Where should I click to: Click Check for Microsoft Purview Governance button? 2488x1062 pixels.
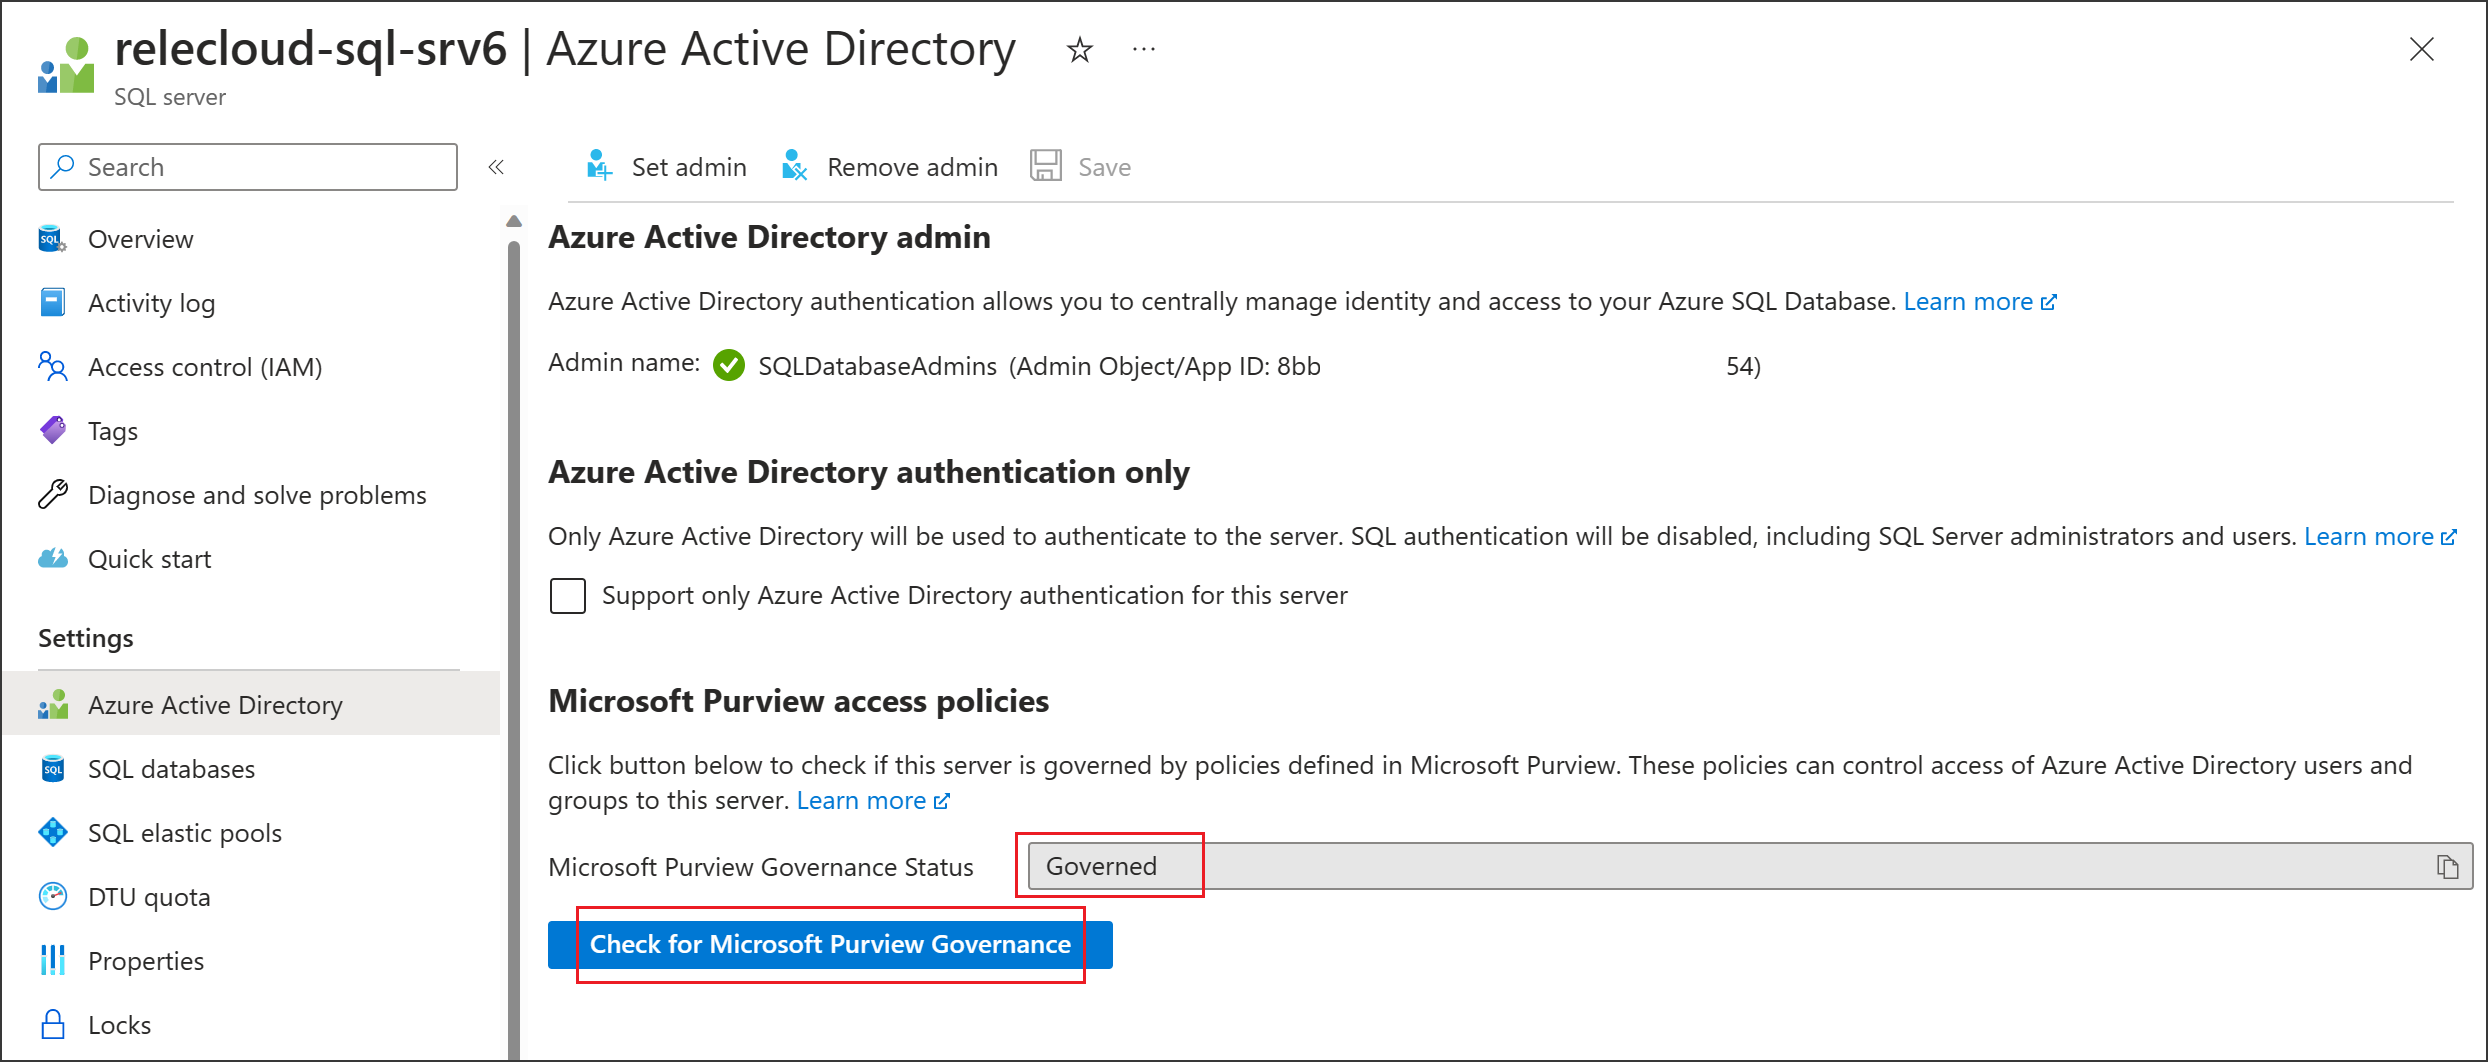click(830, 945)
